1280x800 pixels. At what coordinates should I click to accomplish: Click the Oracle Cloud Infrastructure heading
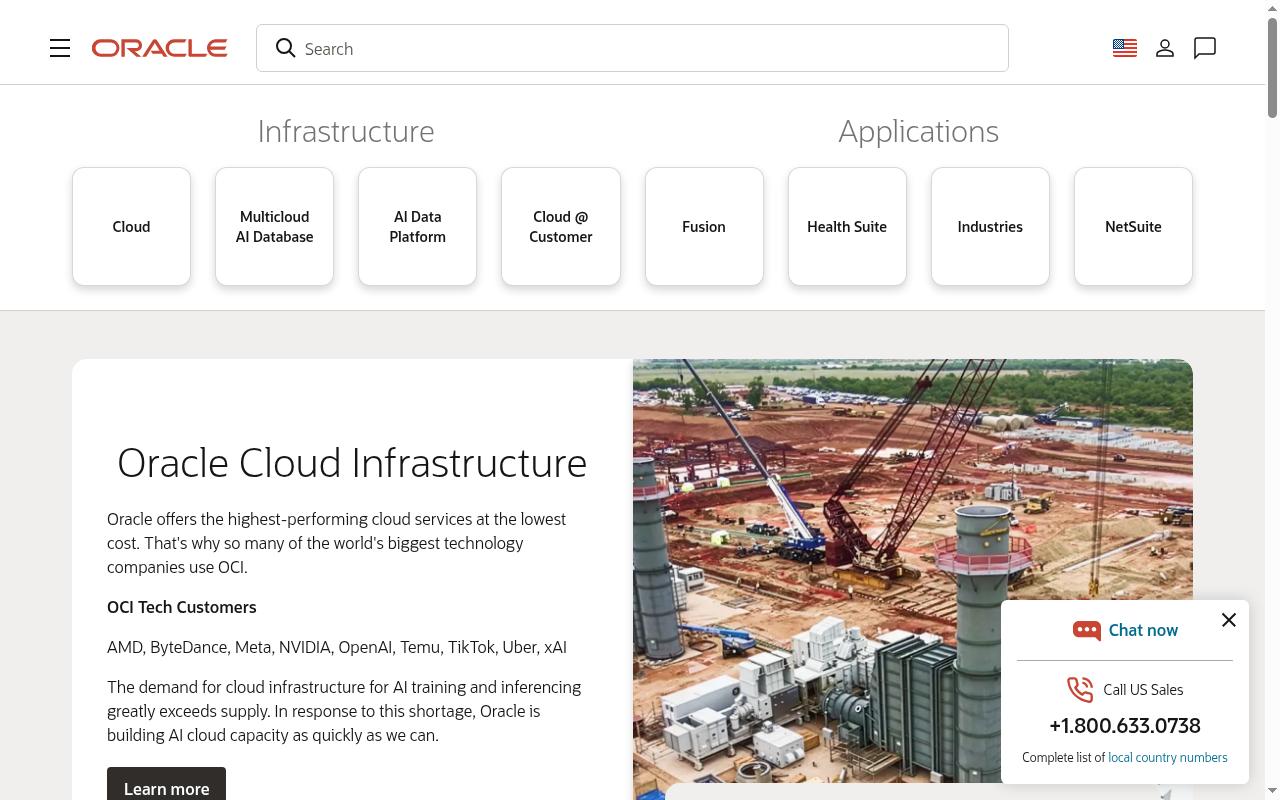tap(352, 462)
